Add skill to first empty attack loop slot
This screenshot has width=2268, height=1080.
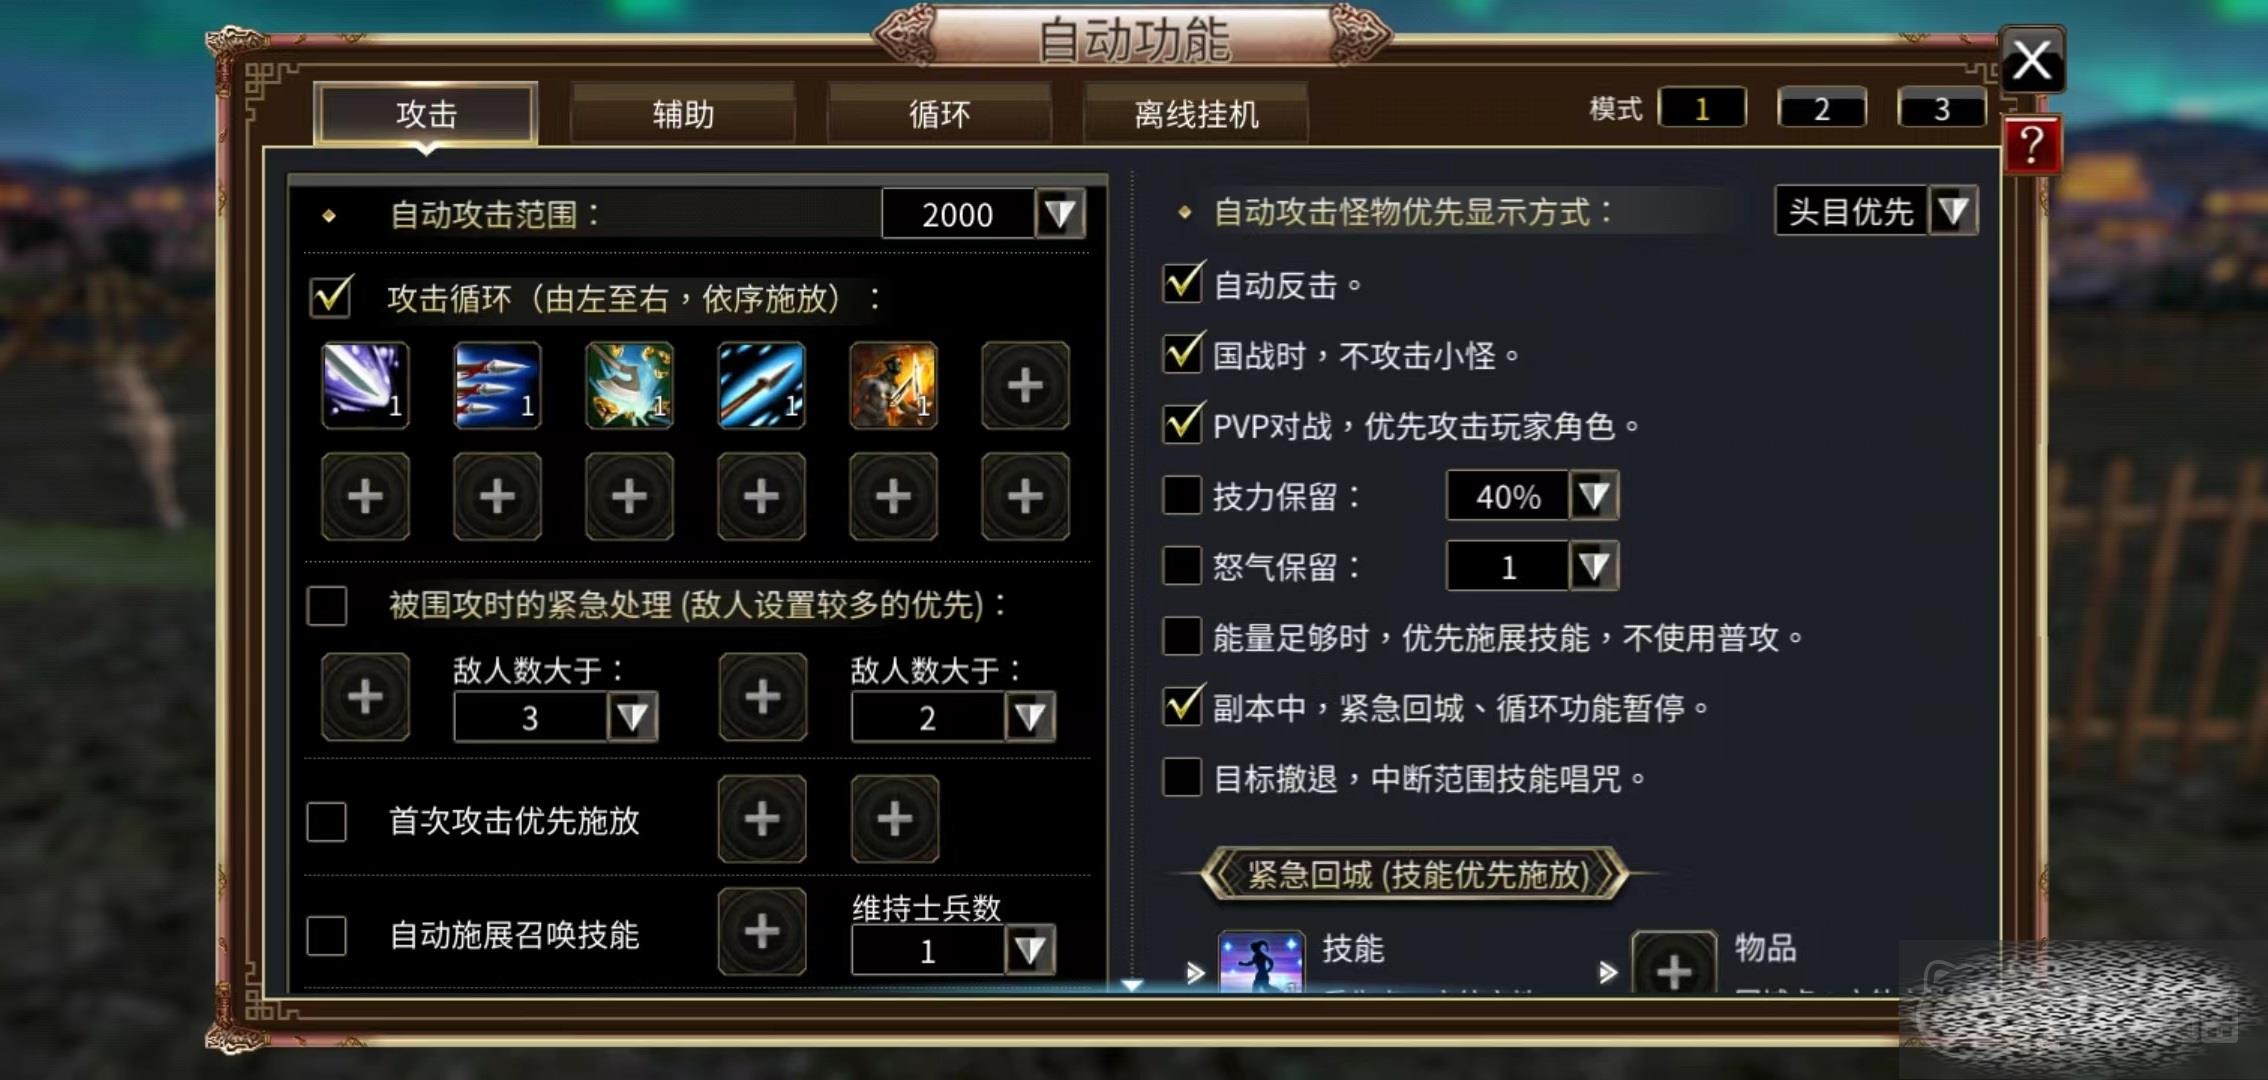pyautogui.click(x=1025, y=385)
